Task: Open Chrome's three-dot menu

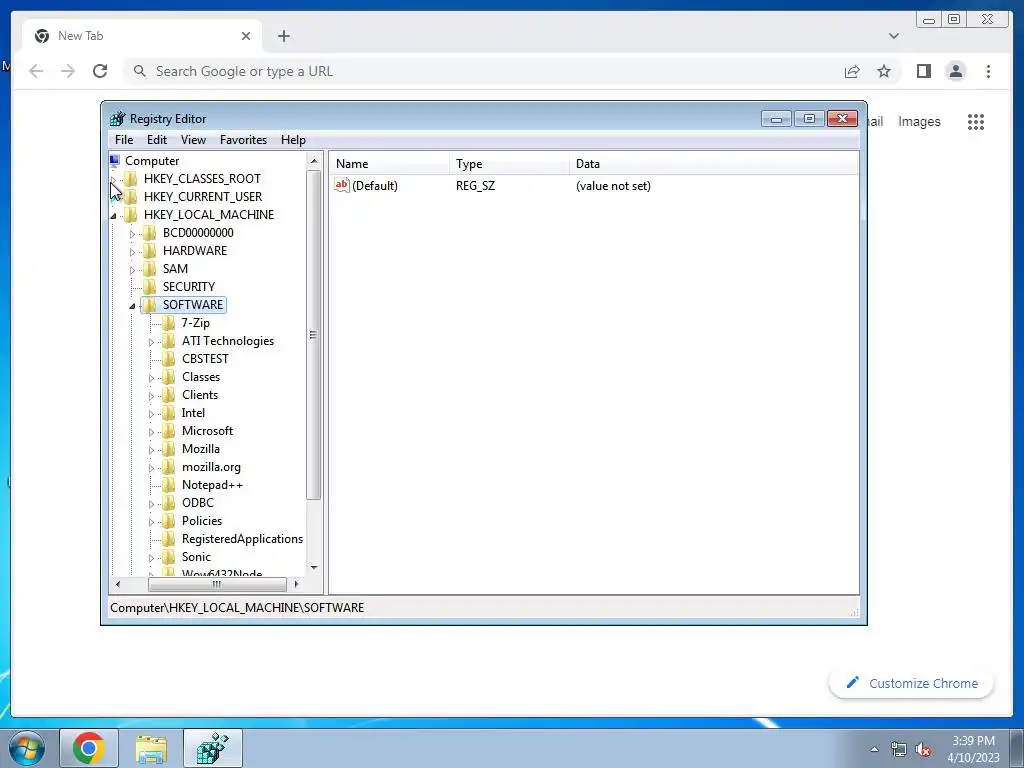Action: 988,71
